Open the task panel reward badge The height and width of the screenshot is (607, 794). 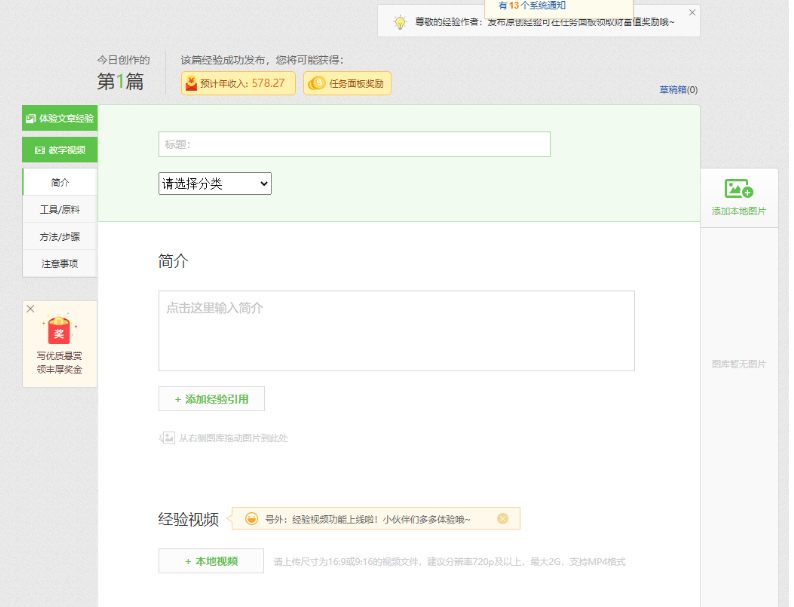pyautogui.click(x=347, y=84)
